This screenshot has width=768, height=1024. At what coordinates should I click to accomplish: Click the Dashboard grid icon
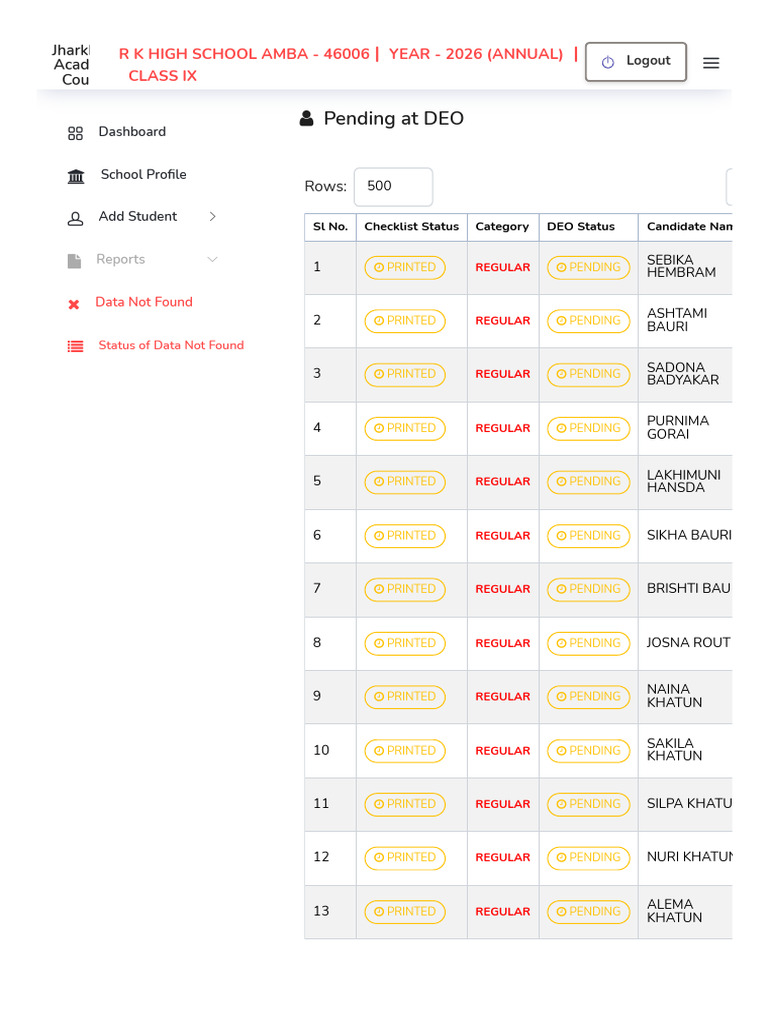click(75, 133)
